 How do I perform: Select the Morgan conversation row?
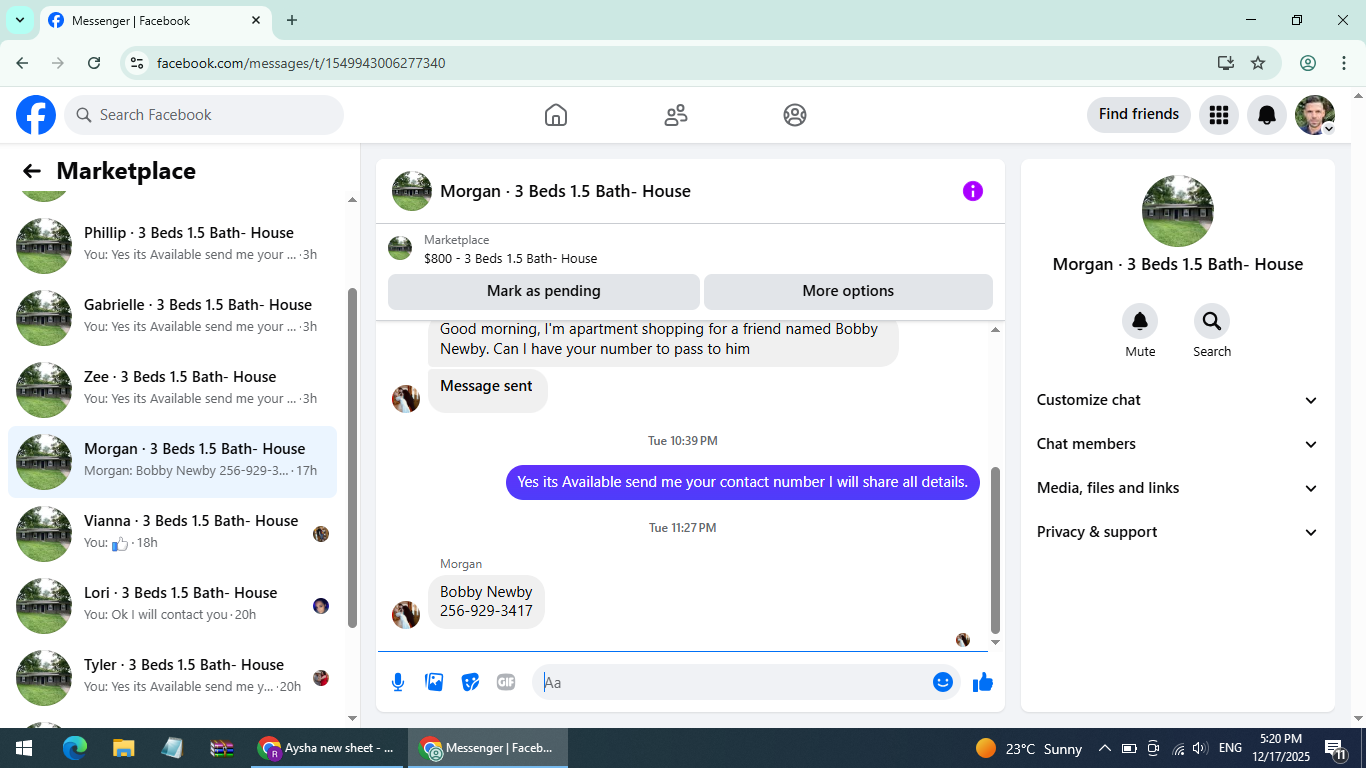coord(172,462)
